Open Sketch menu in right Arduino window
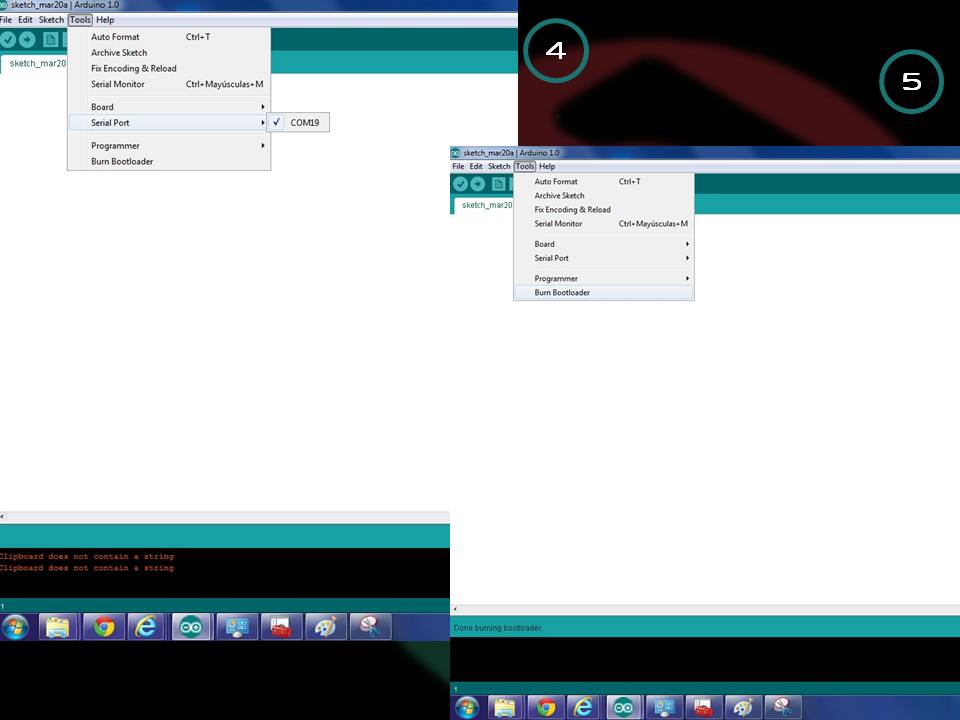Screen dimensions: 960x720 499,167
